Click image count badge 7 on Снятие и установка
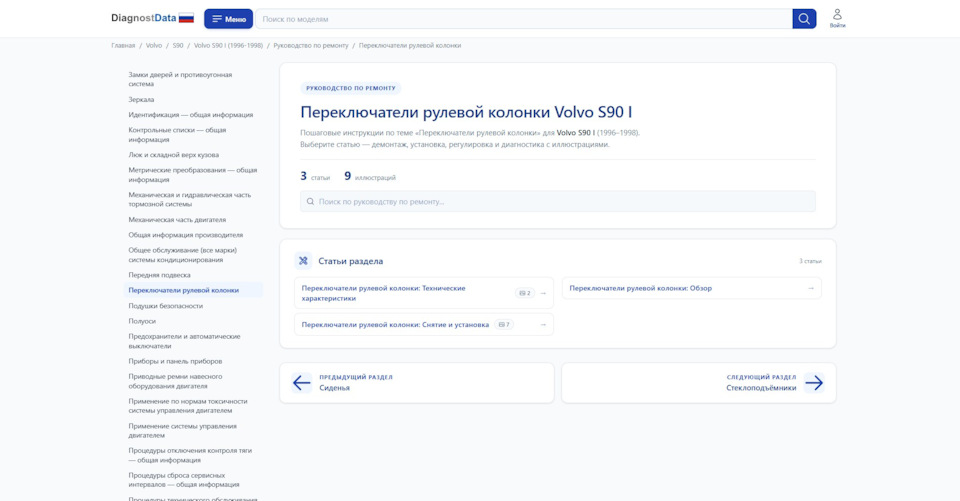 504,325
